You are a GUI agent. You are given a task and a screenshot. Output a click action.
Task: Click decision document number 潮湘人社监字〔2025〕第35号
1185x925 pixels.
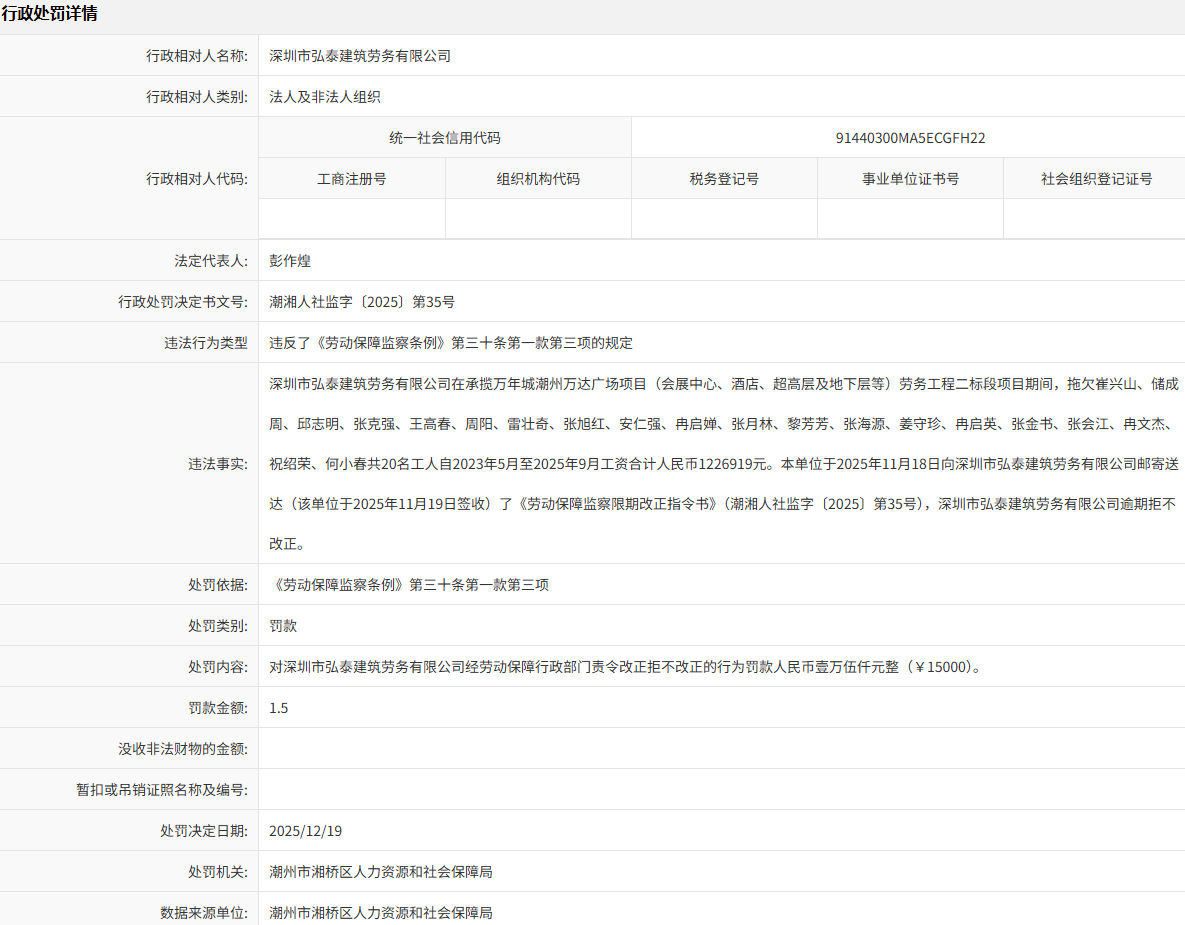pos(362,302)
